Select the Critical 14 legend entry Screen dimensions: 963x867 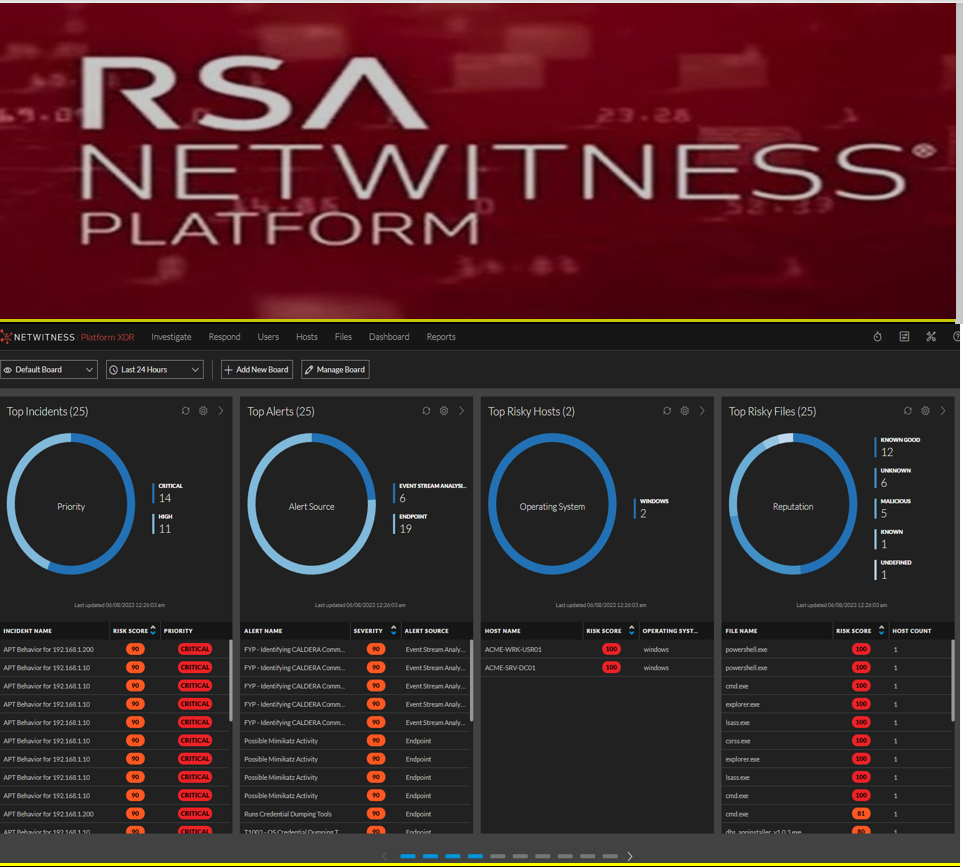pyautogui.click(x=168, y=493)
